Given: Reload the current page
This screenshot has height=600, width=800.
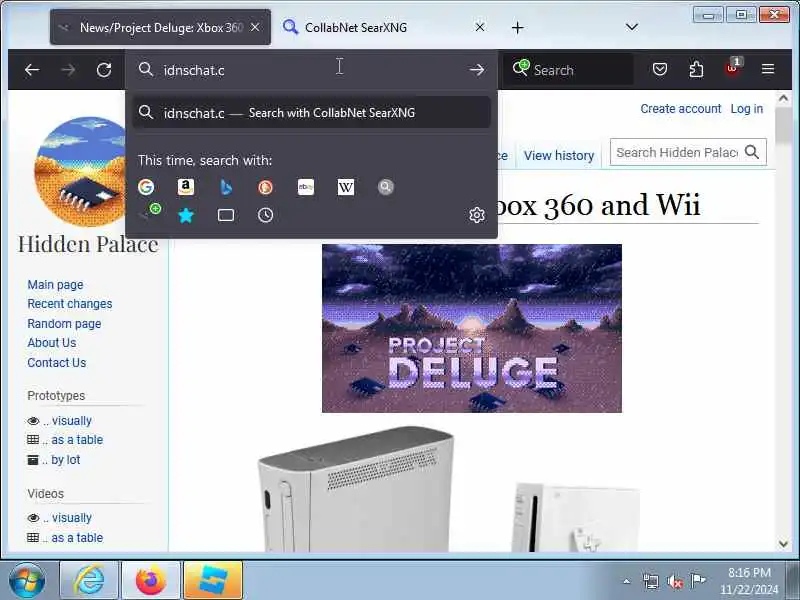Looking at the screenshot, I should 104,70.
